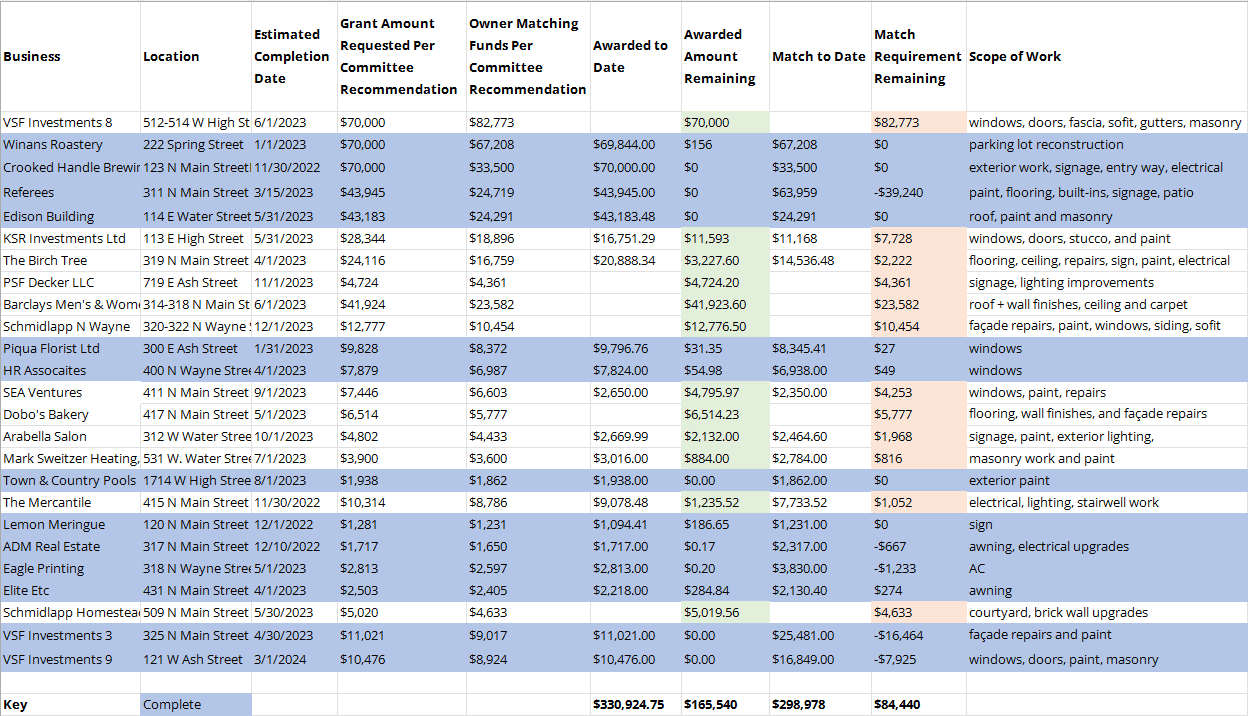
Task: Click the -$39,240 match remaining cell
Action: pyautogui.click(x=899, y=193)
